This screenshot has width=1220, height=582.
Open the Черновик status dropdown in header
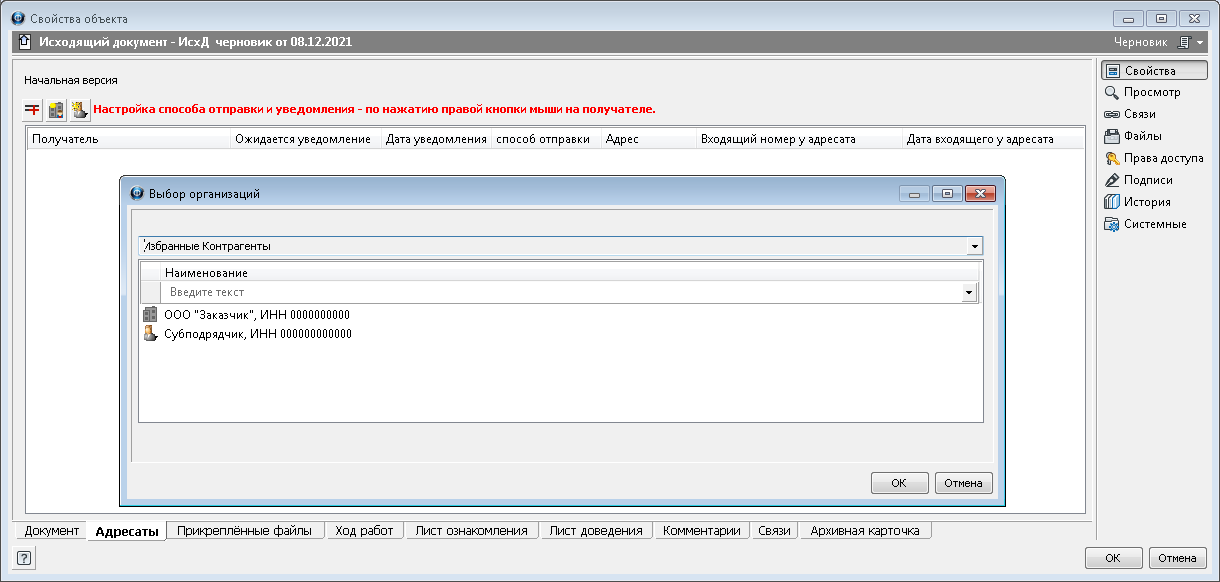pyautogui.click(x=1185, y=43)
